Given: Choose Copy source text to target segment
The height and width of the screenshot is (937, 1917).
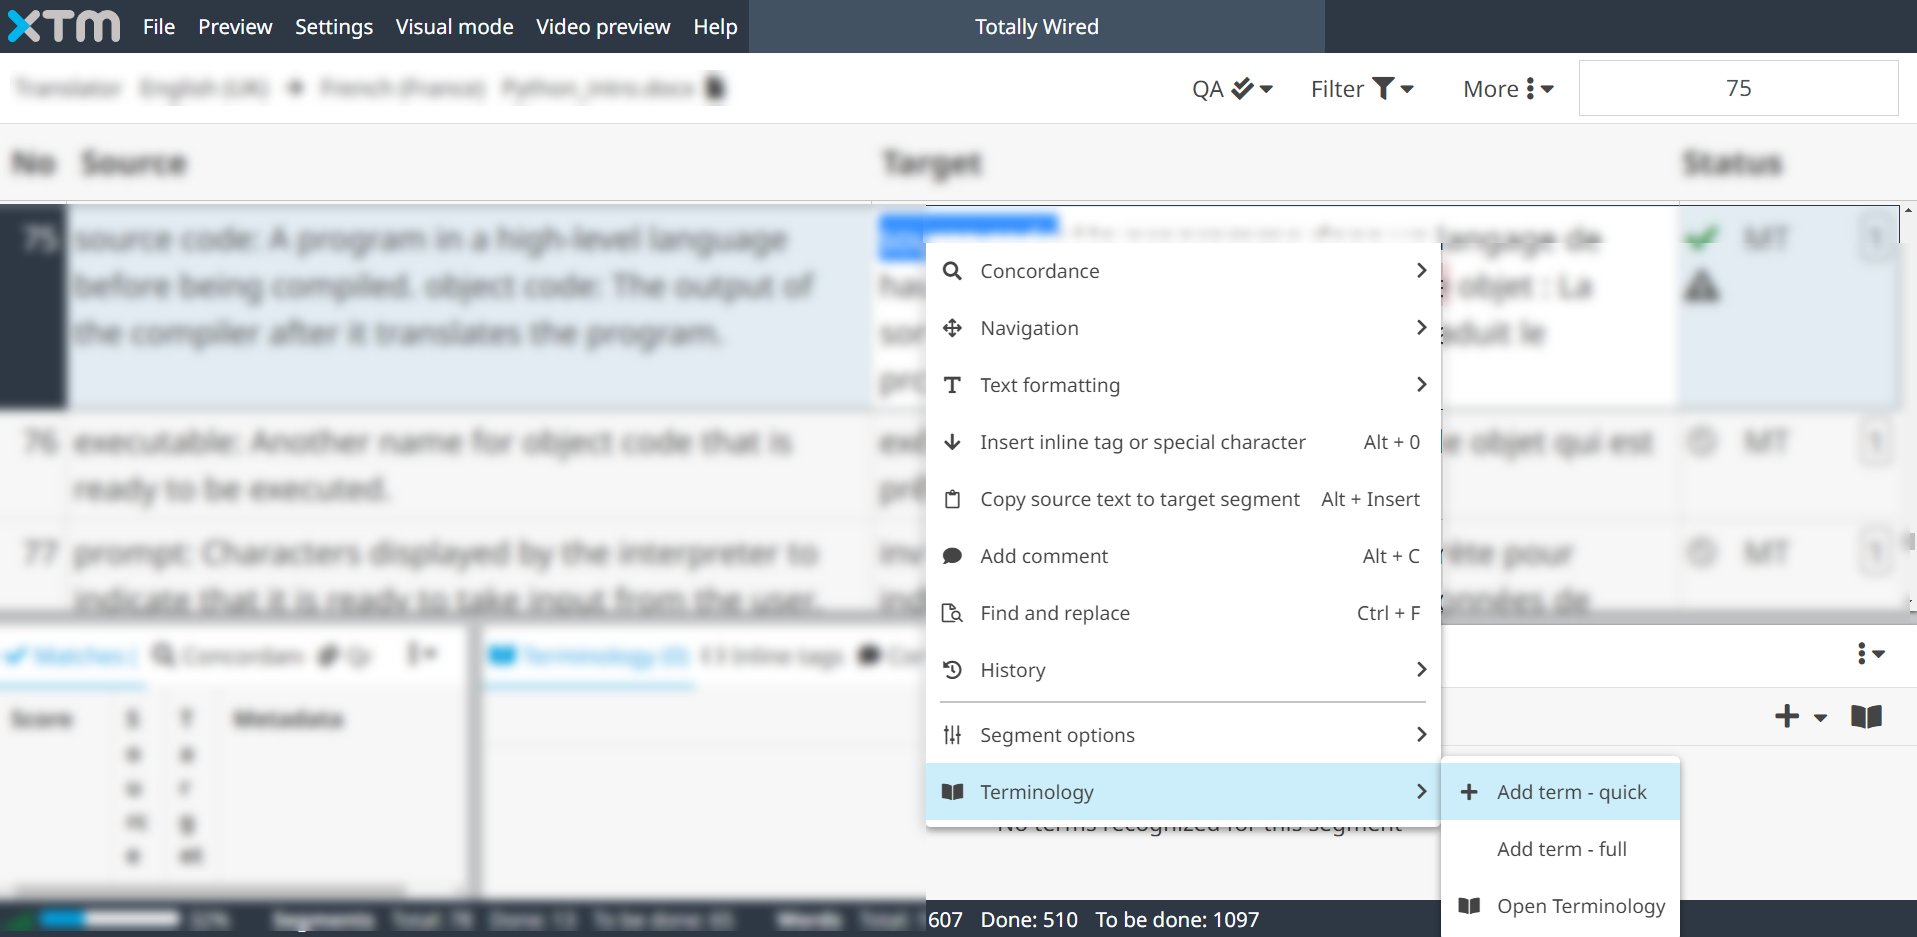Looking at the screenshot, I should tap(1183, 499).
